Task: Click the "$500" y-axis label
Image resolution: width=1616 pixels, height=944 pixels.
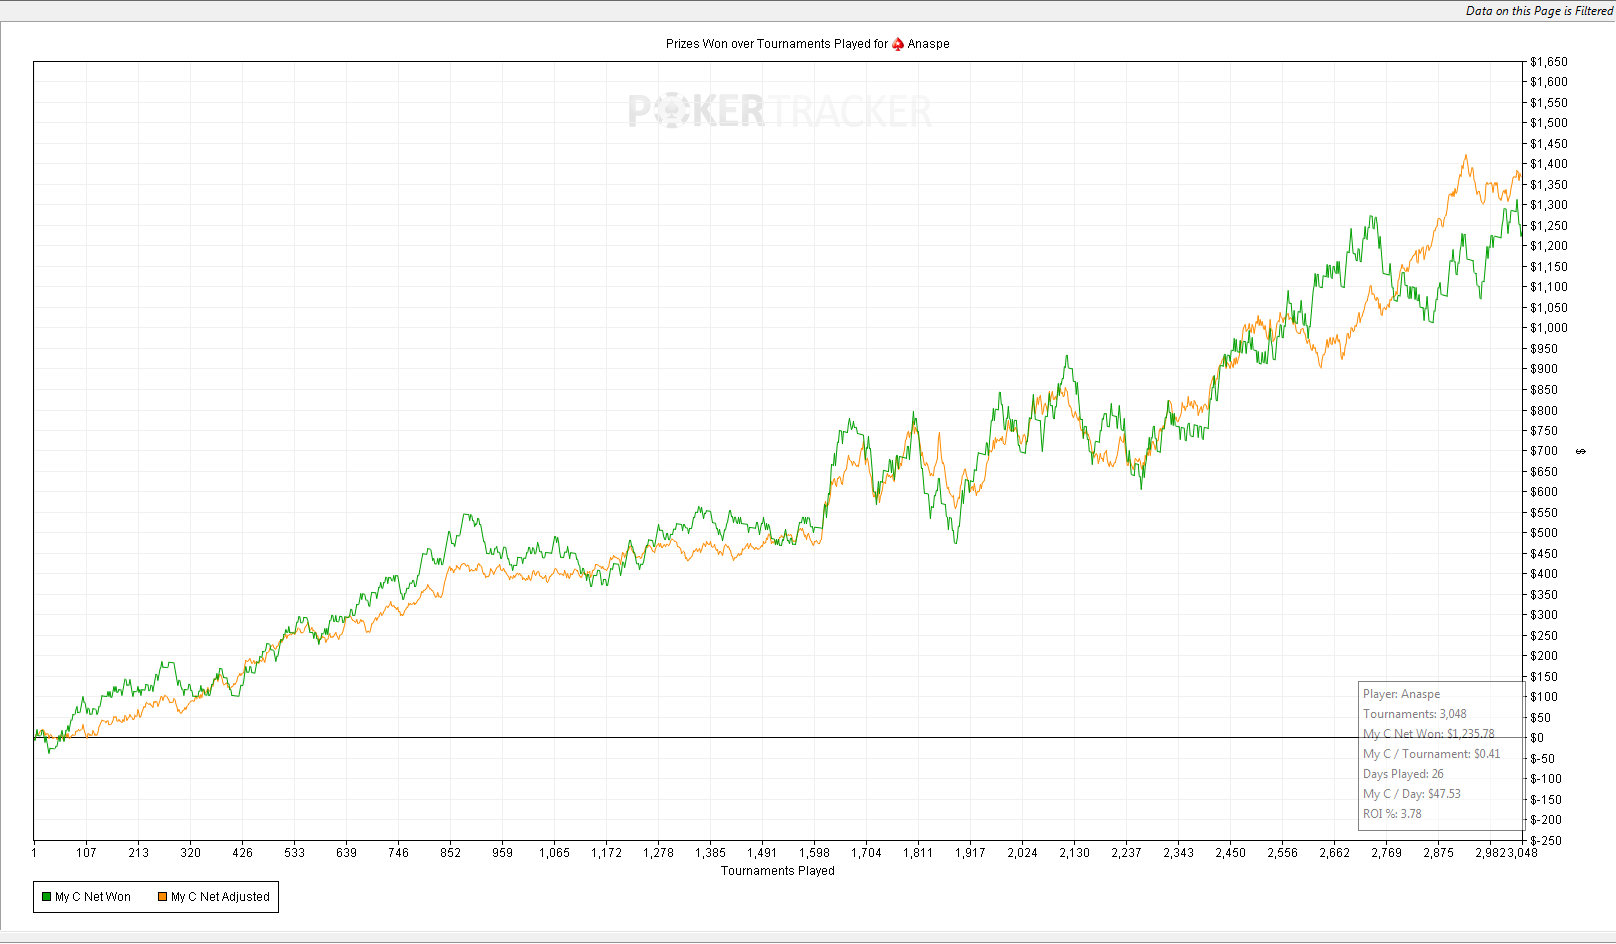Action: (1544, 533)
